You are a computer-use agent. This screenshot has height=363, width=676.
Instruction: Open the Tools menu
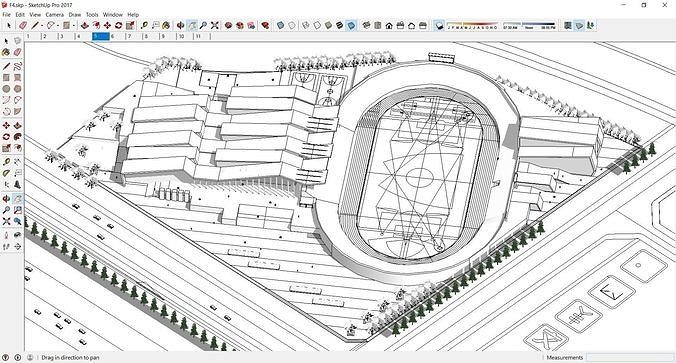tap(92, 14)
